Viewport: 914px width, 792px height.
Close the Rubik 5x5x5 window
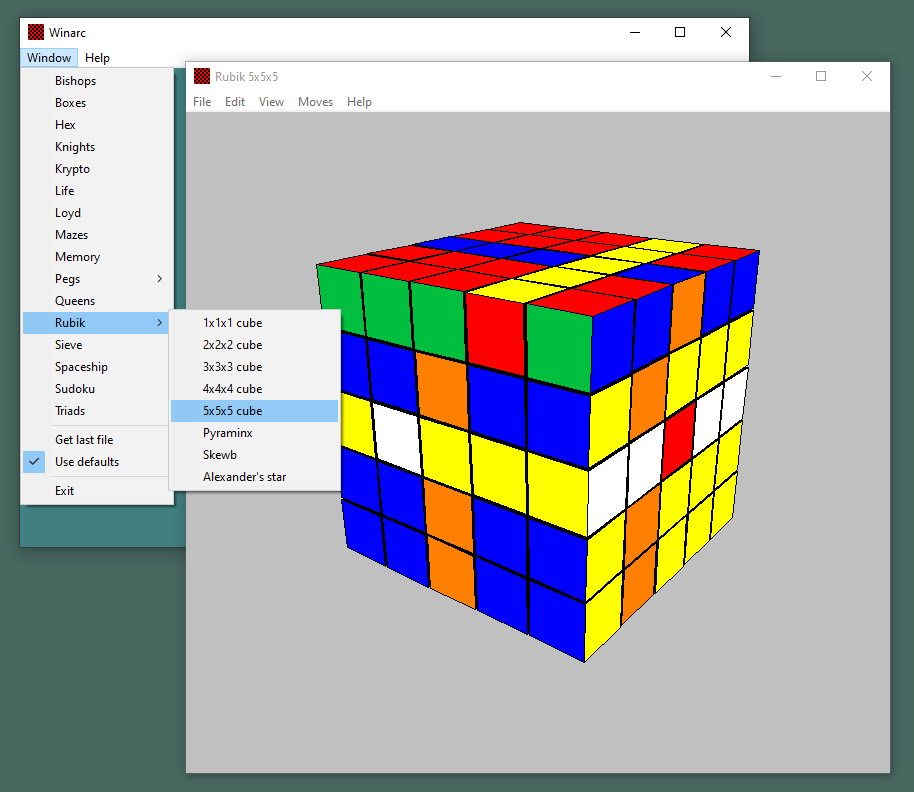(x=867, y=76)
